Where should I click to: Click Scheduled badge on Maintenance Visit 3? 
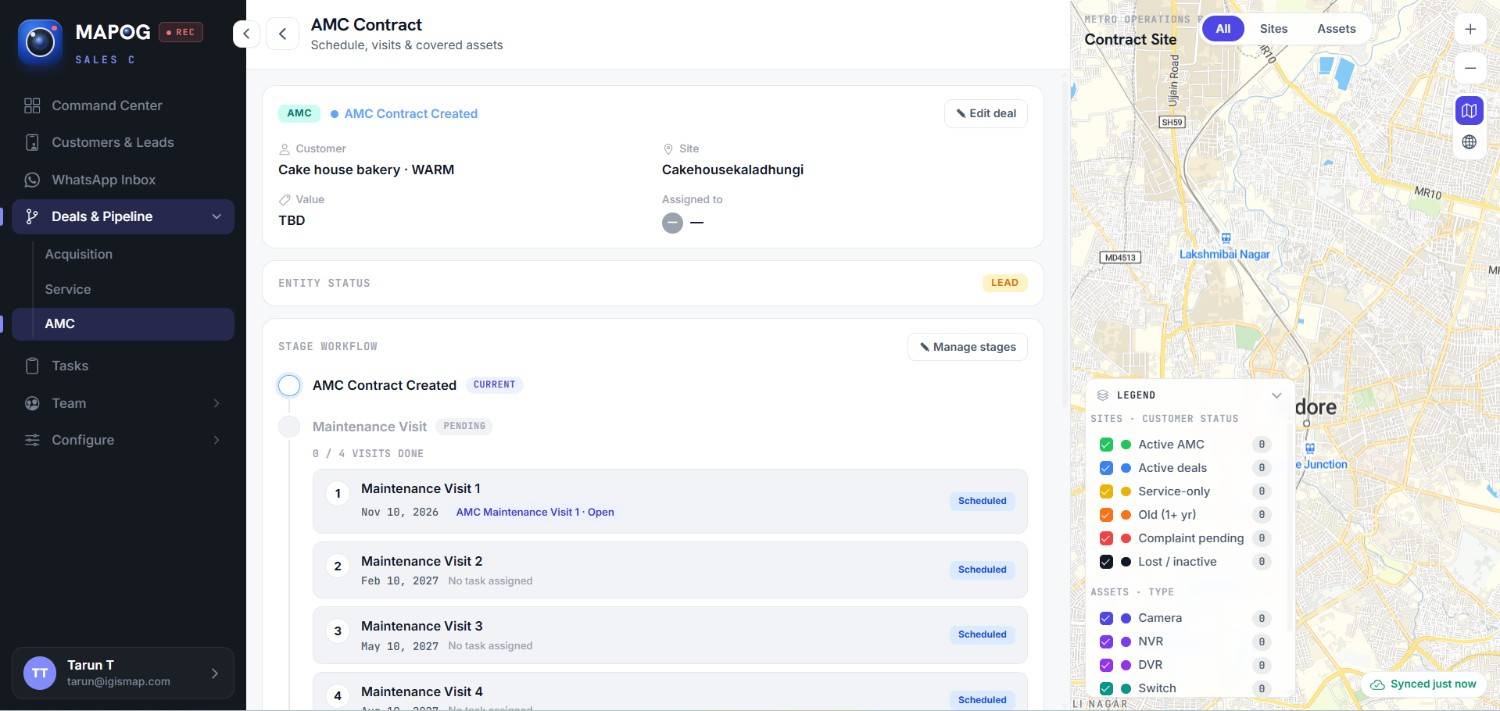click(982, 634)
